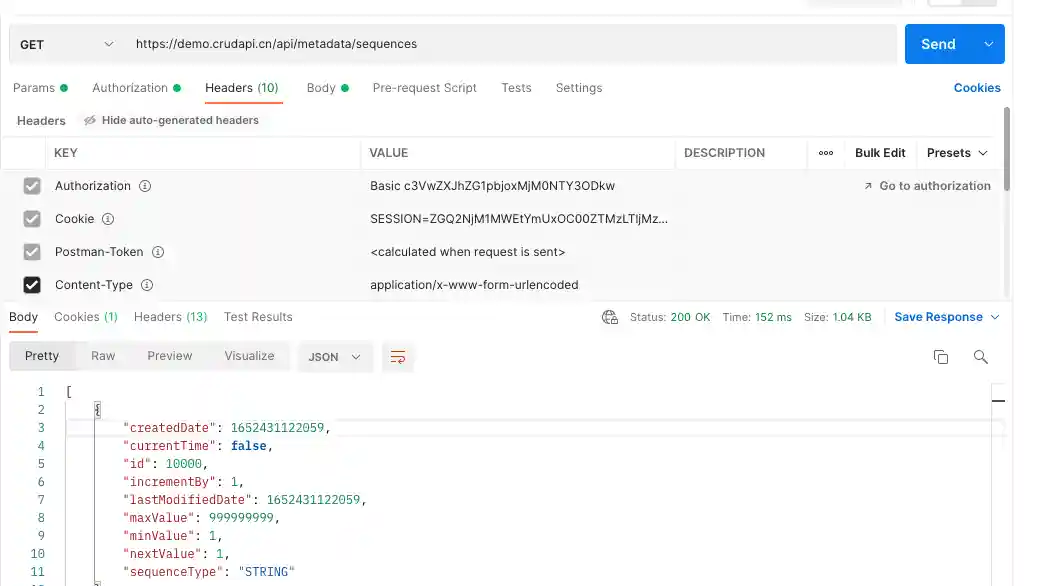This screenshot has width=1039, height=586.
Task: Copy the response body with copy icon
Action: 940,357
